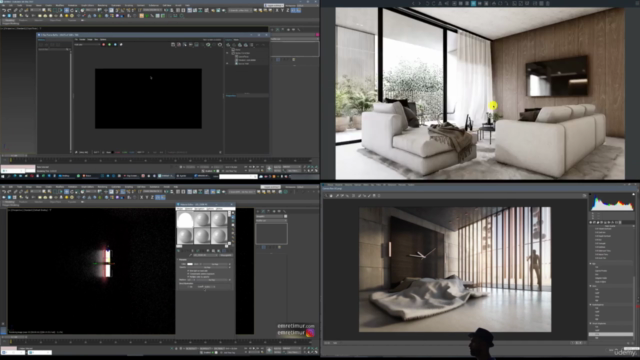Click the white Color swatch in material parameters
The image size is (640, 360).
[190, 264]
